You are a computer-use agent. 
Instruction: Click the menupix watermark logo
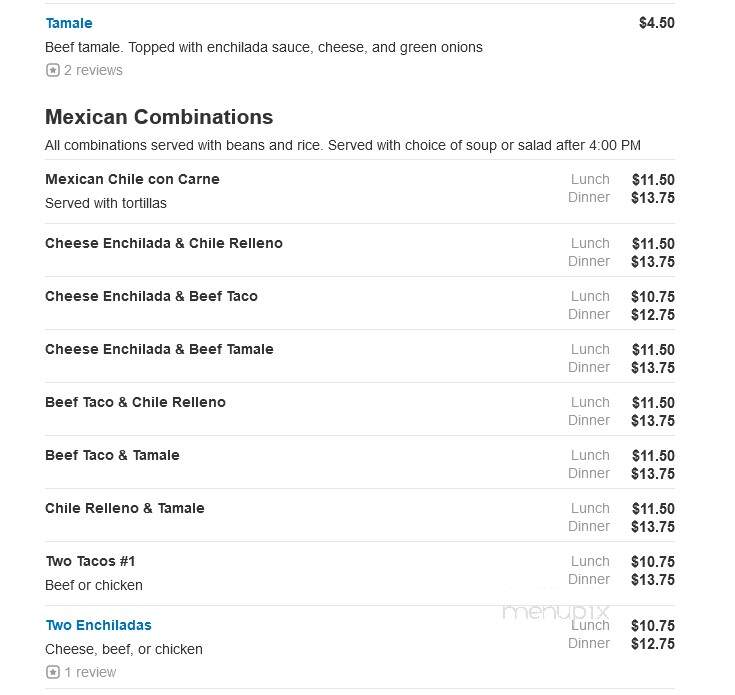[x=555, y=611]
